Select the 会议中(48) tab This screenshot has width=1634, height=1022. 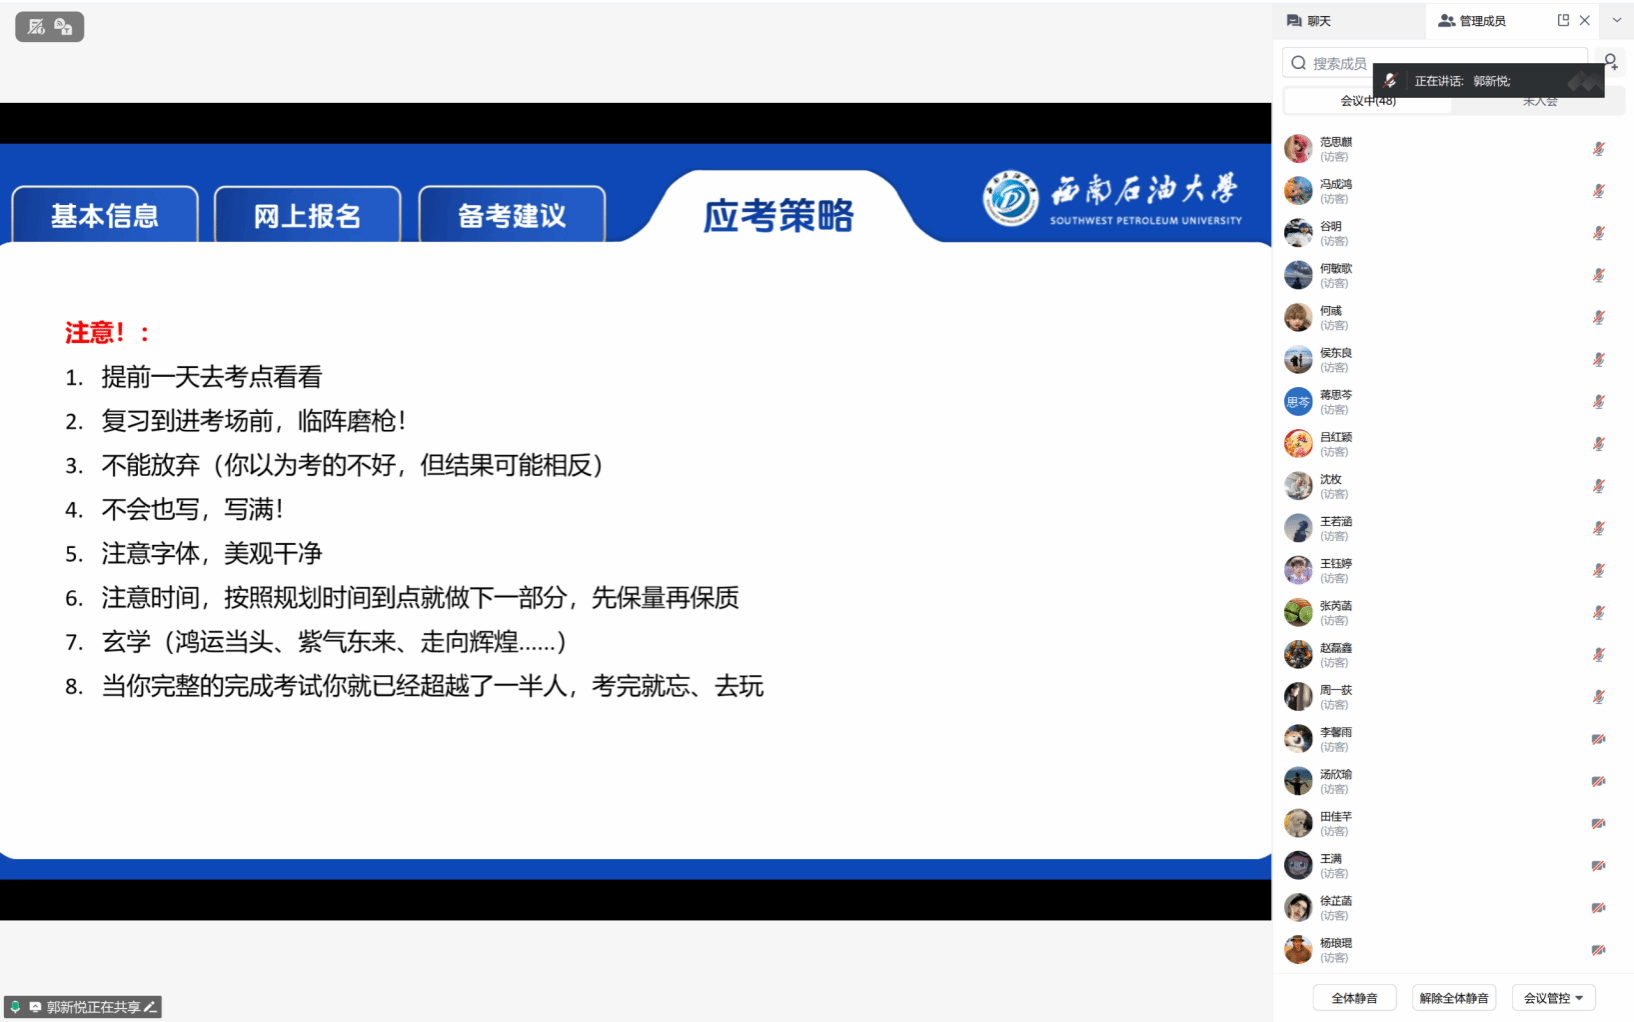coord(1367,101)
